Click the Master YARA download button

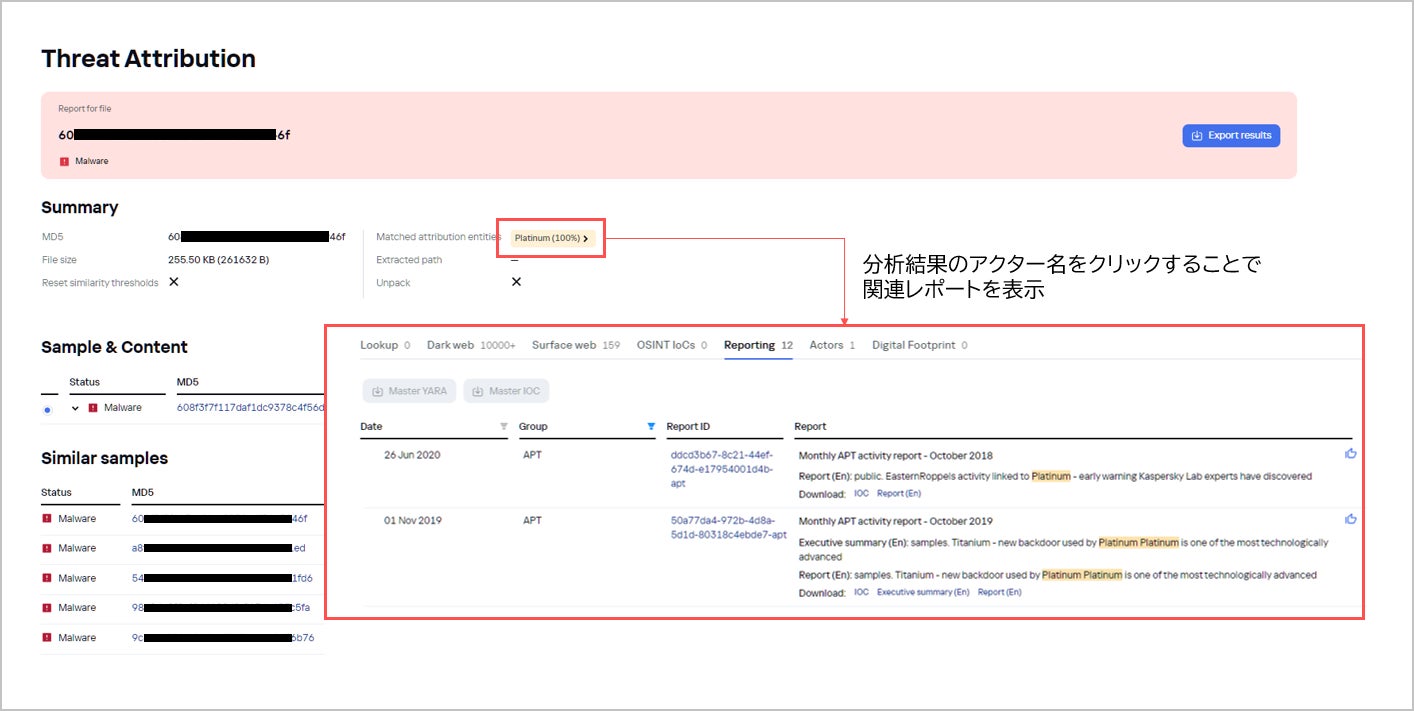point(409,391)
